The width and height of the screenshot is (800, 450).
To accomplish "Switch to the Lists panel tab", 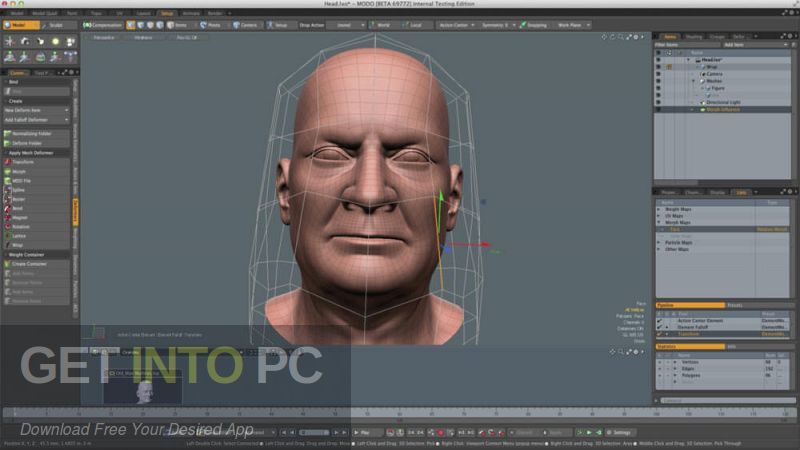I will (741, 192).
